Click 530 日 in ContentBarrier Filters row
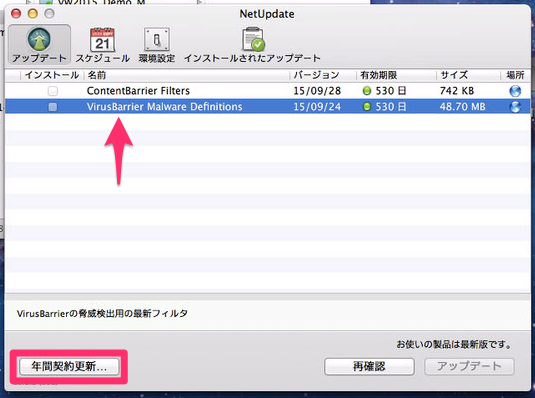 tap(391, 91)
